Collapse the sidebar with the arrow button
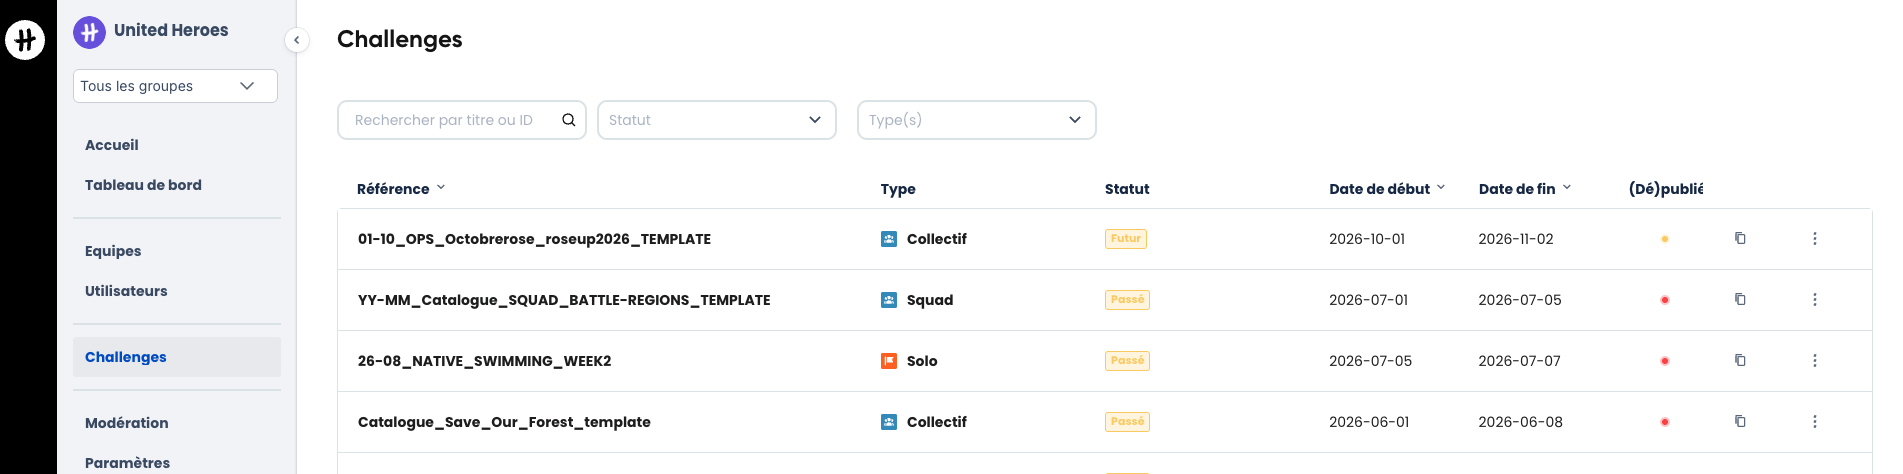Viewport: 1903px width, 474px height. point(296,40)
